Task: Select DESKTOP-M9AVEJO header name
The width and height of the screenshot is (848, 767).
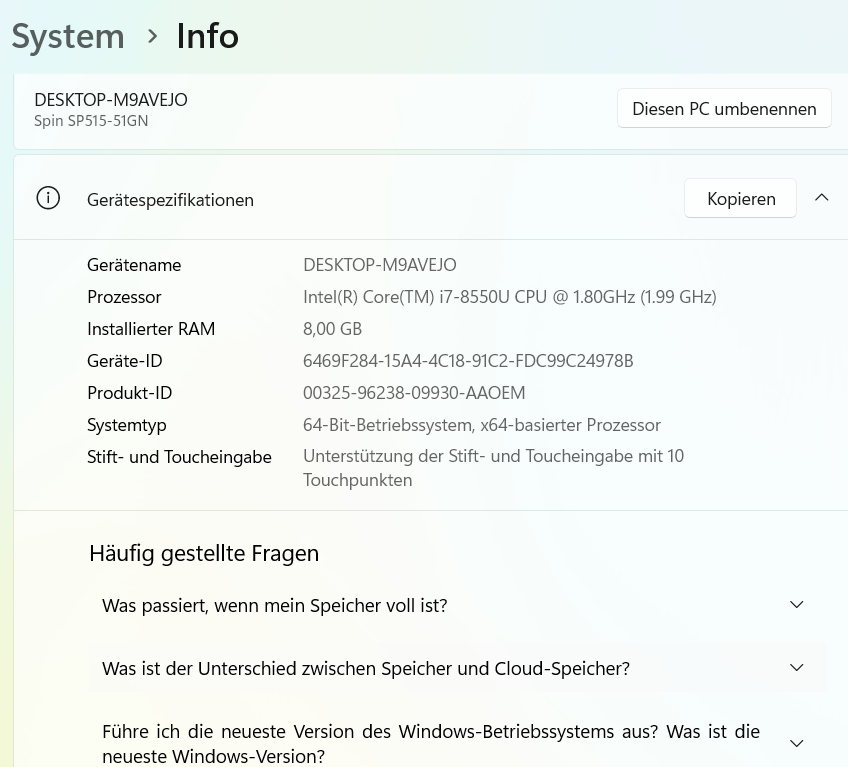Action: click(x=111, y=100)
